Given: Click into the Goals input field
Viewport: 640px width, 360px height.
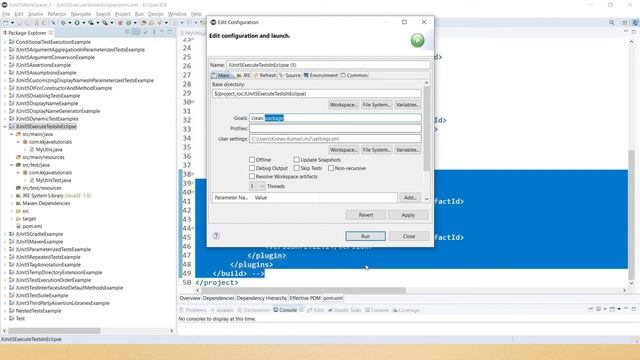Looking at the screenshot, I should [x=335, y=118].
